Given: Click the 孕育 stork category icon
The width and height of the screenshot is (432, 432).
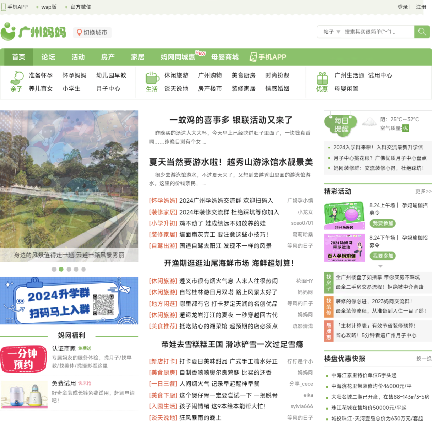Looking at the screenshot, I should [x=17, y=78].
